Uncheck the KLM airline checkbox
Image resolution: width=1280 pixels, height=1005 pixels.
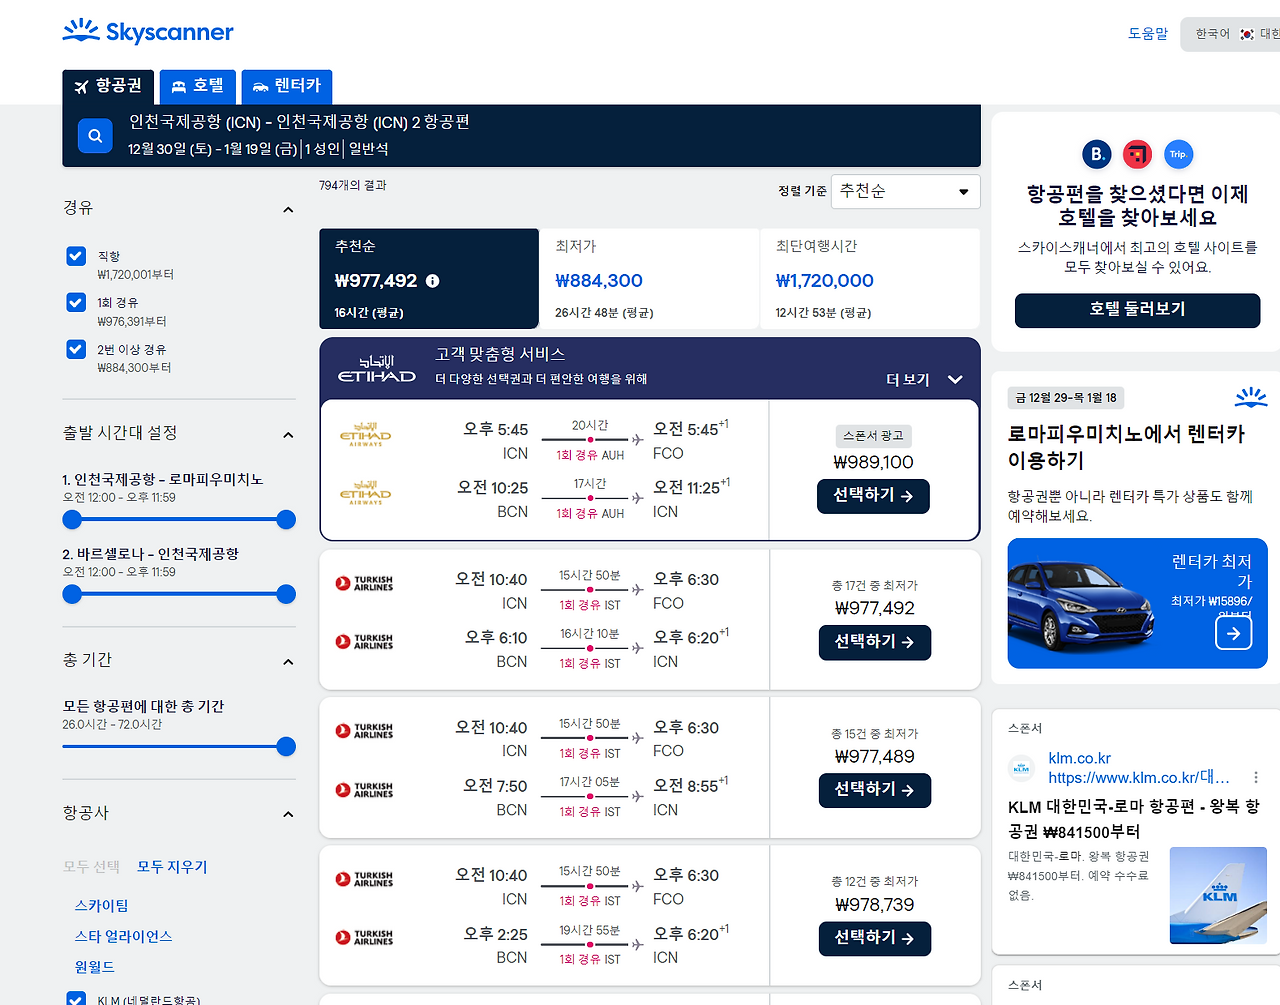coord(76,998)
